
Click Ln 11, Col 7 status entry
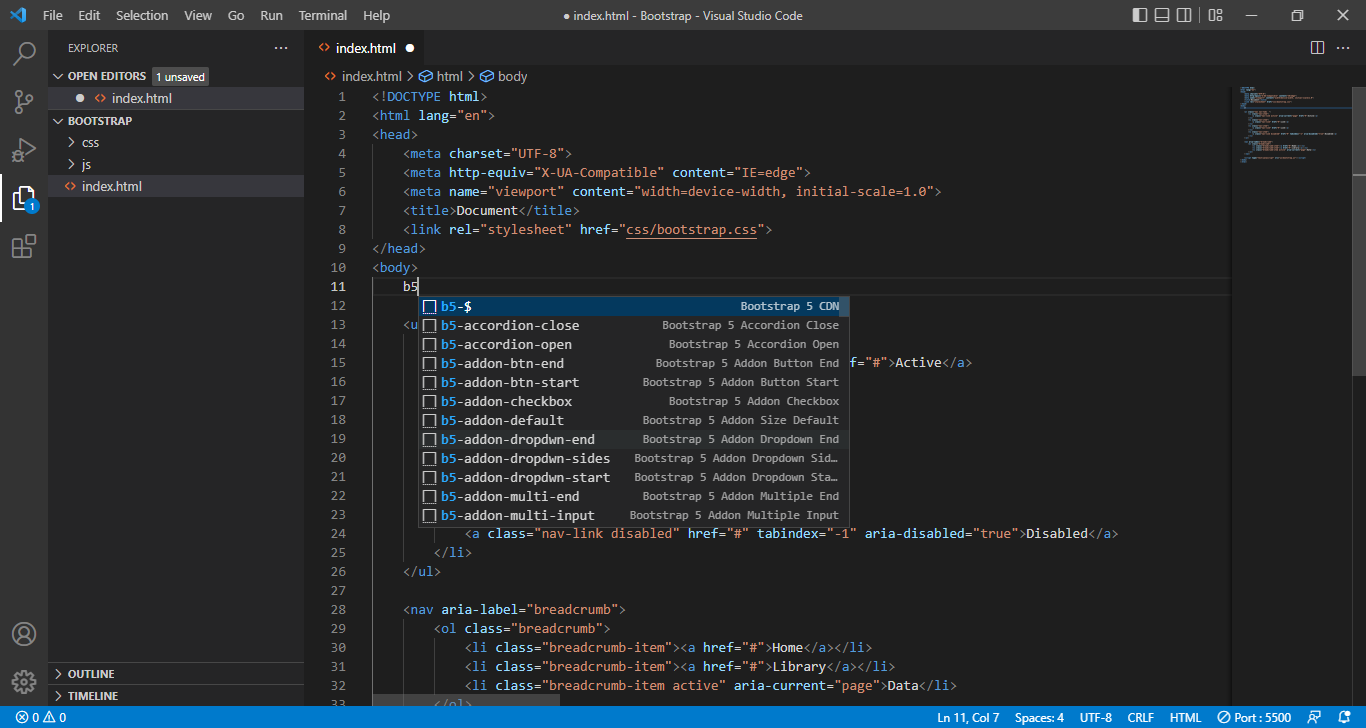point(968,718)
